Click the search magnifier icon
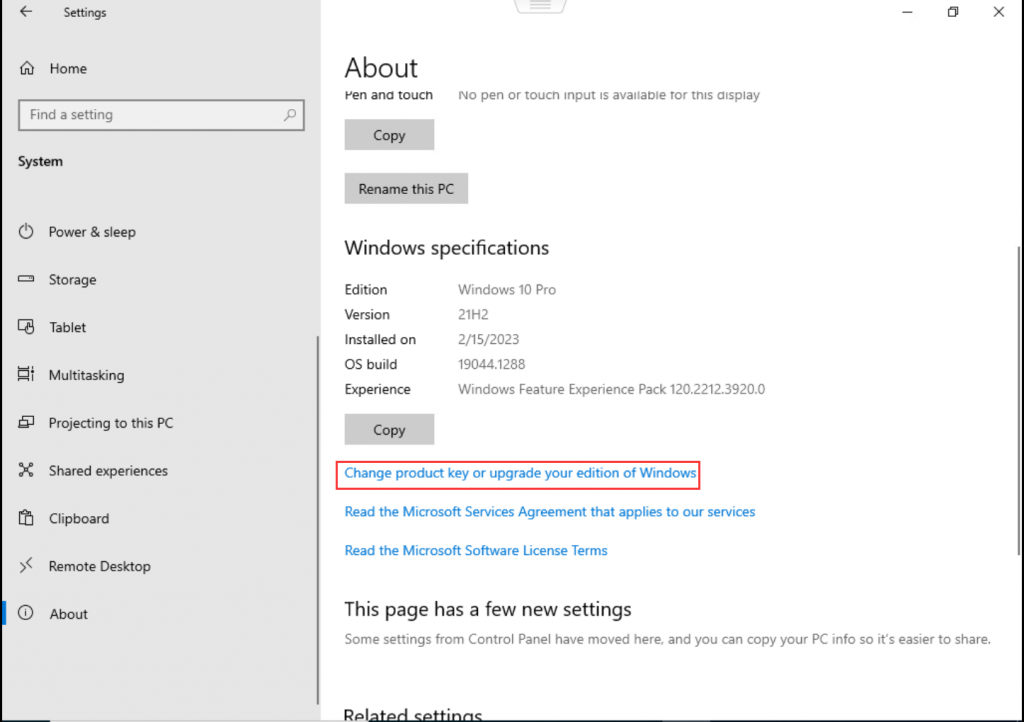Image resolution: width=1024 pixels, height=722 pixels. [x=290, y=115]
